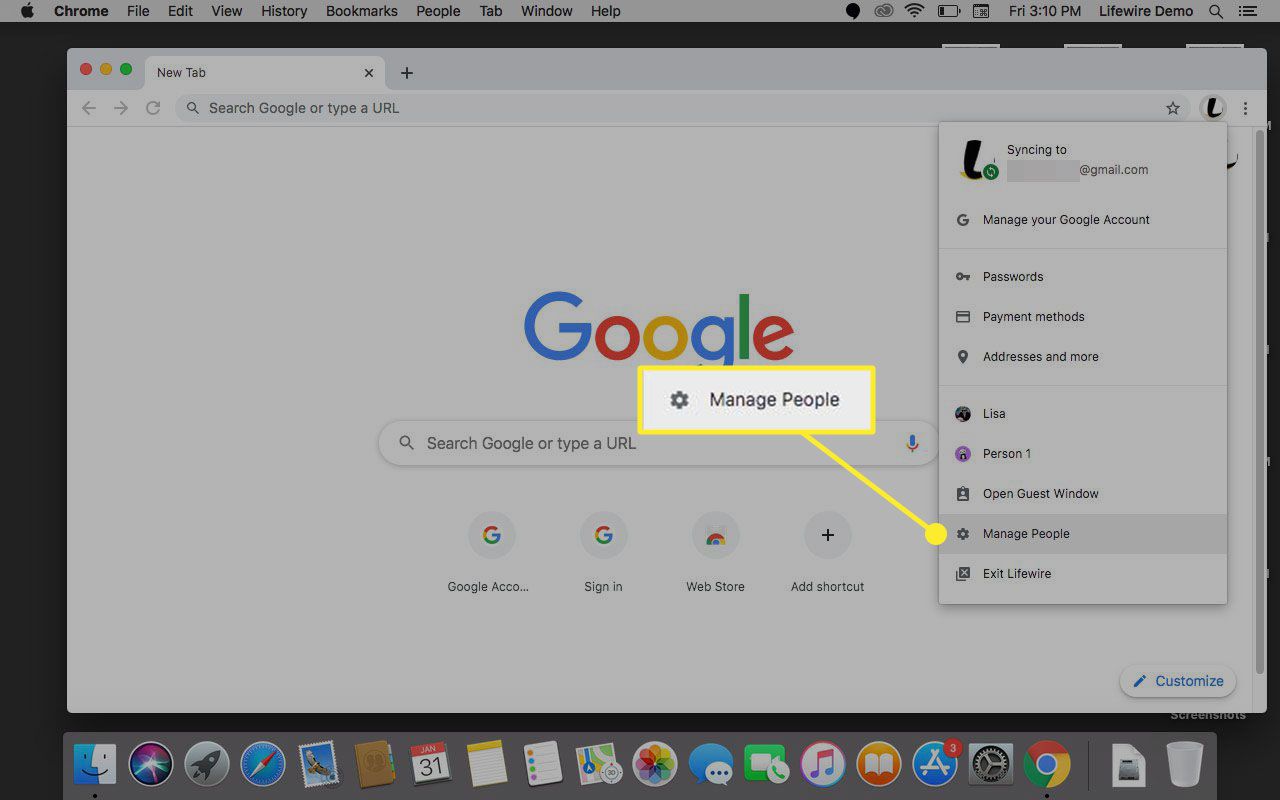
Task: Open Finder from the Dock
Action: pos(96,765)
